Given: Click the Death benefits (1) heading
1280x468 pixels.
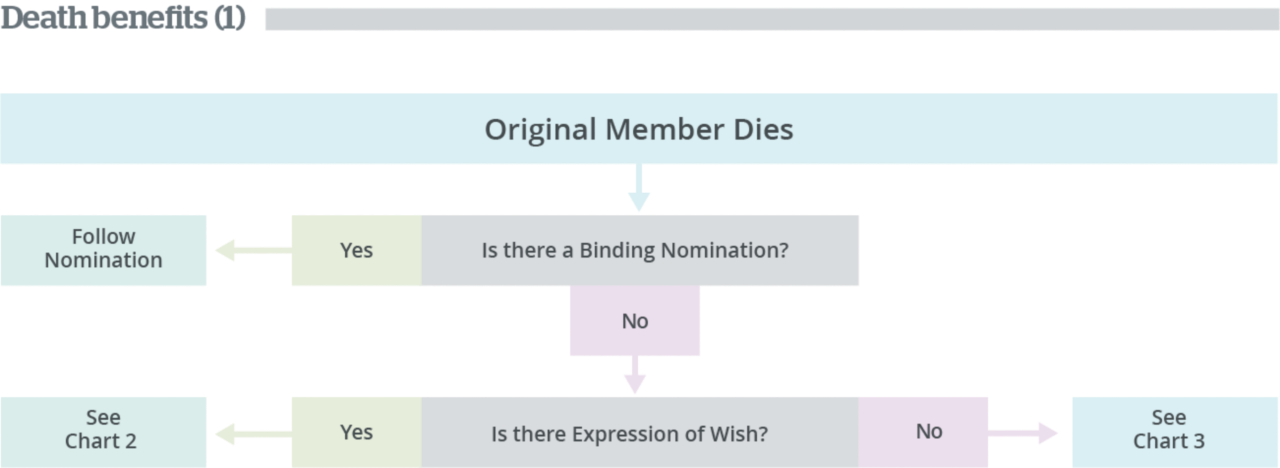Looking at the screenshot, I should click(x=123, y=18).
